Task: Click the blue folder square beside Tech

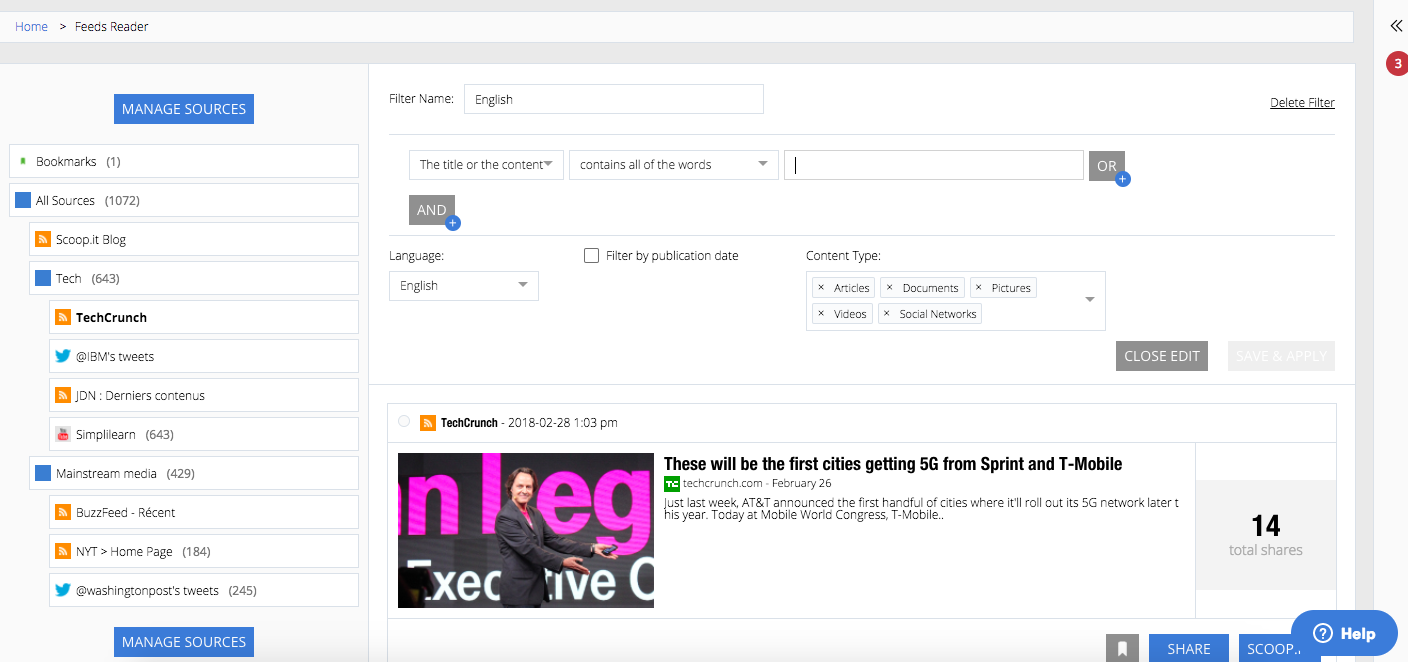Action: 43,279
